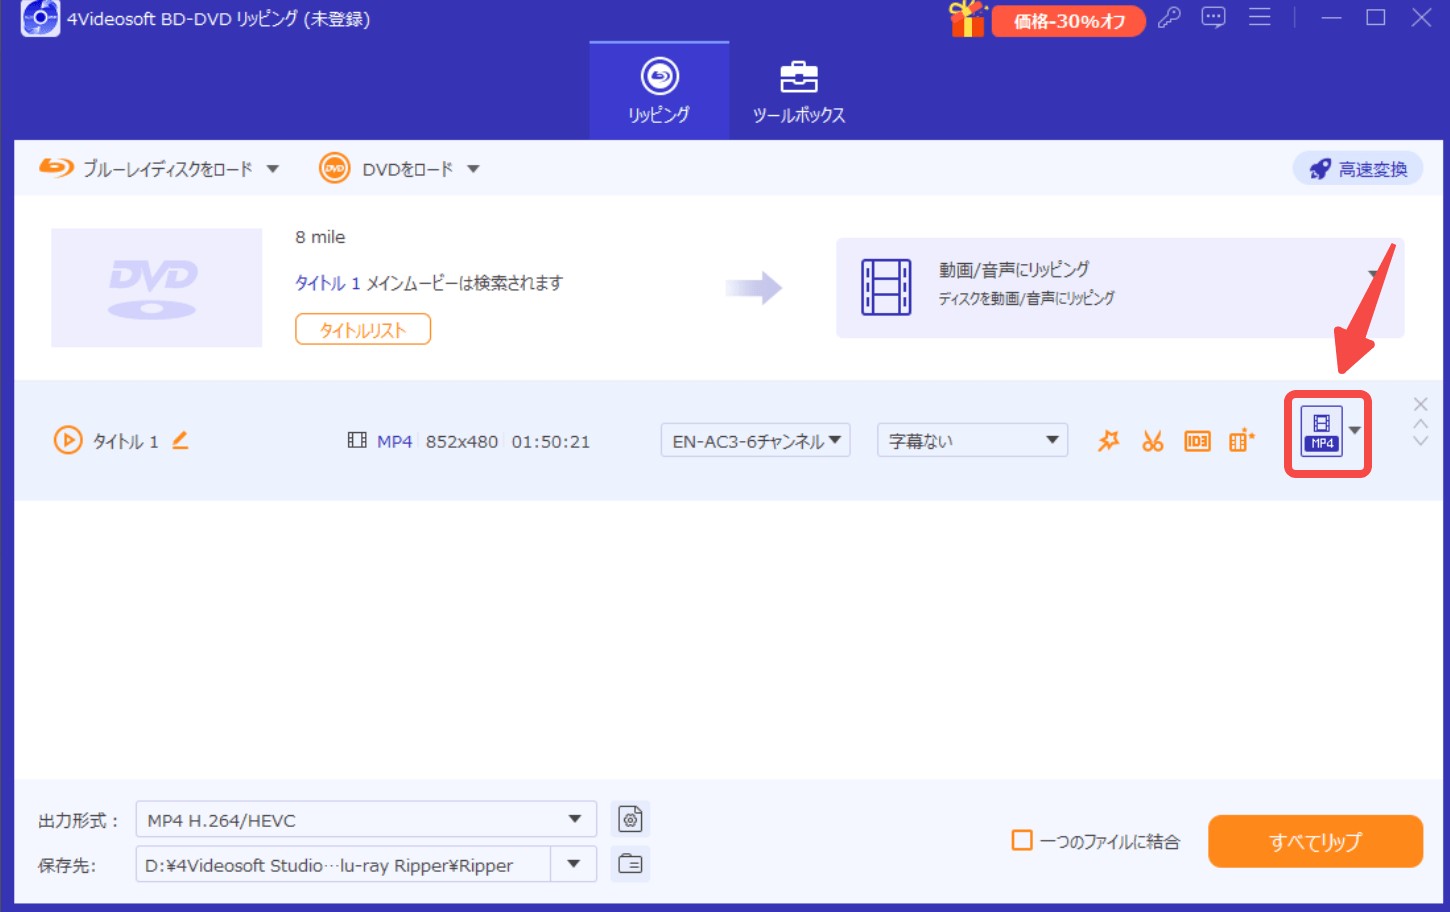Enable high-speed conversion (高速変換)
This screenshot has height=912, width=1450.
pos(1358,169)
